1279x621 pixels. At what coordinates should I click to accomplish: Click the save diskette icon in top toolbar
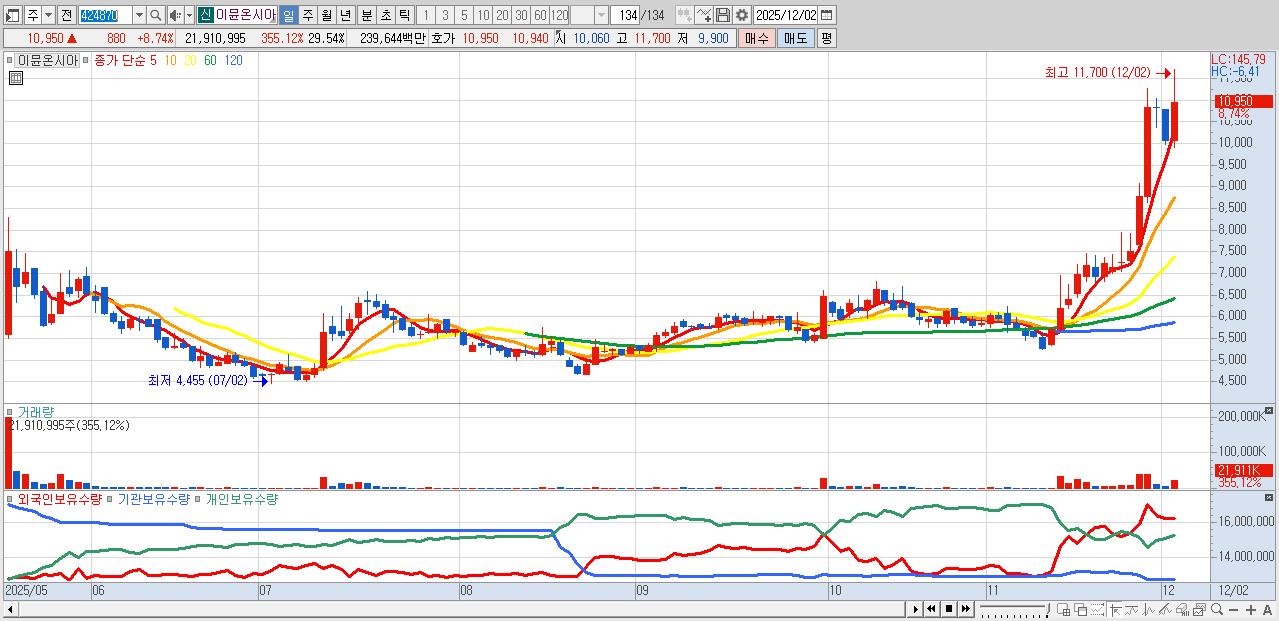723,15
